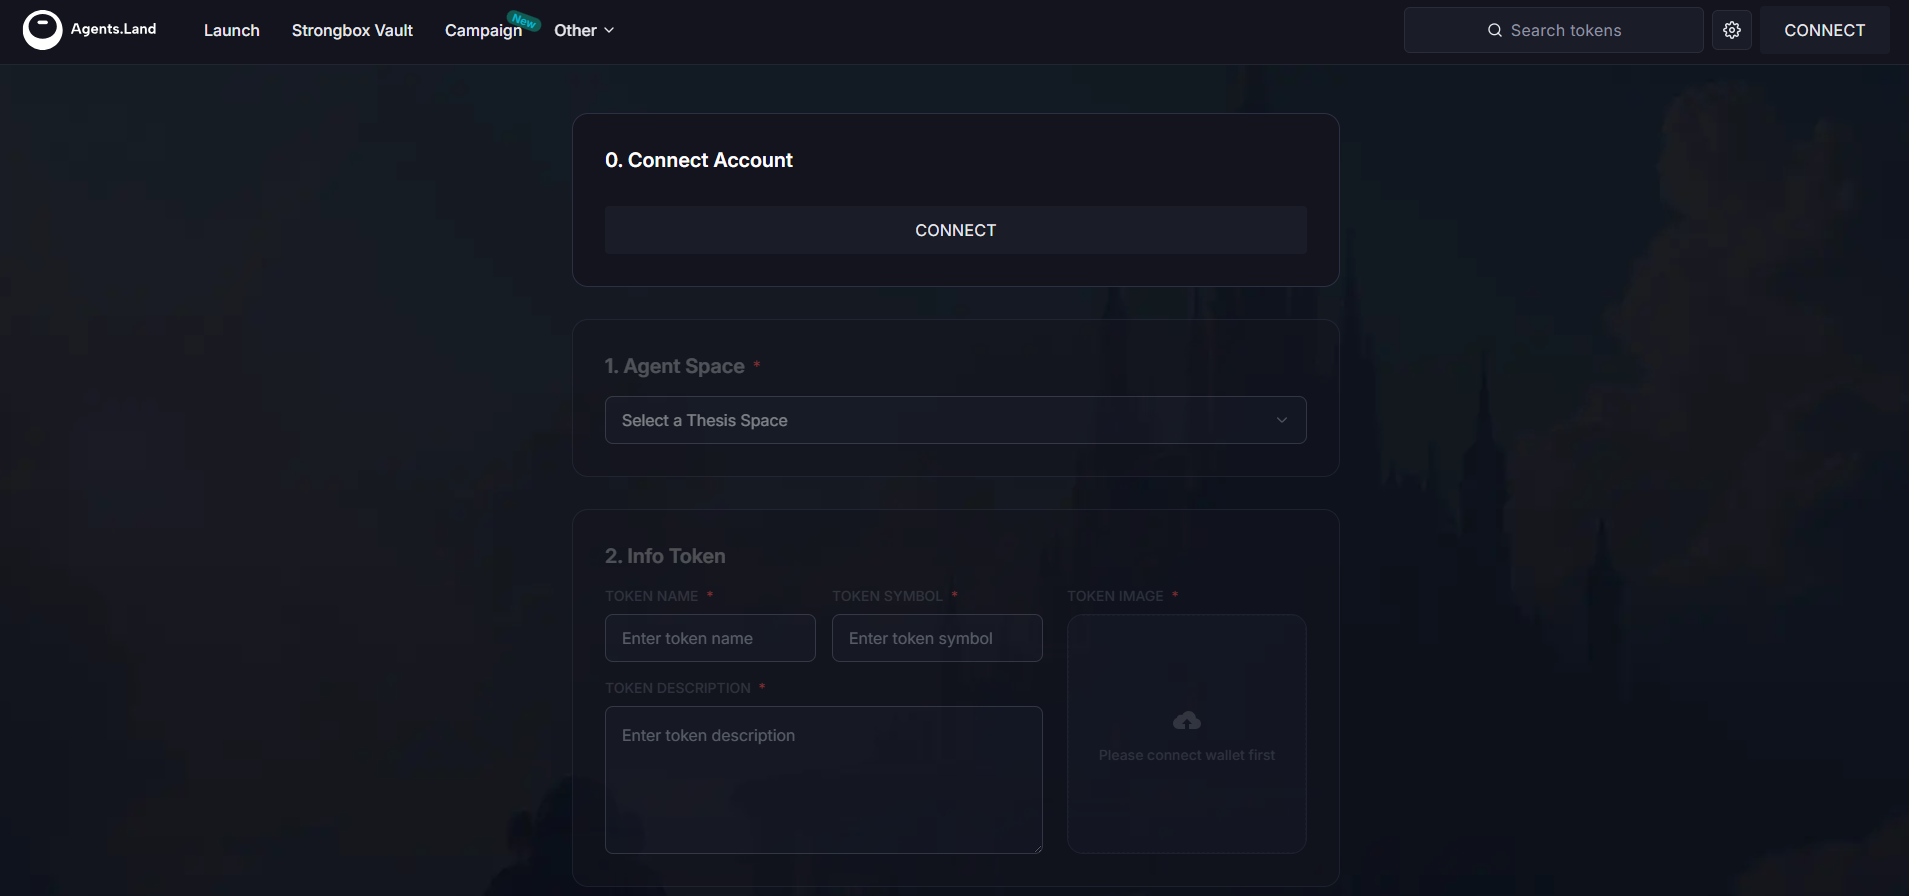Expand the Thesis Space dropdown arrow
Screen dimensions: 1909x896
click(1281, 420)
